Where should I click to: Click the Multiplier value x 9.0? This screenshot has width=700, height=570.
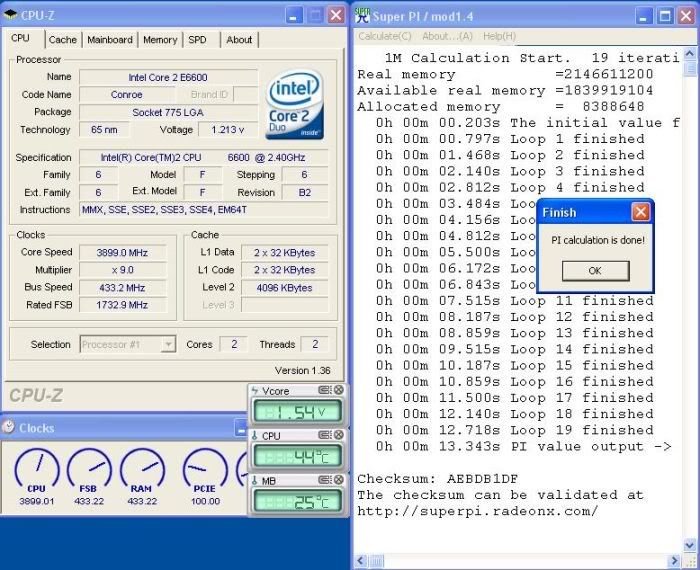click(x=122, y=270)
